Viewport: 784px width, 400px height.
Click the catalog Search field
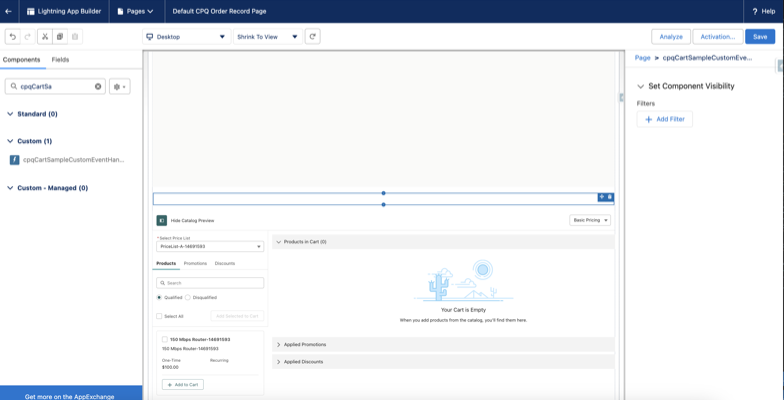point(210,283)
